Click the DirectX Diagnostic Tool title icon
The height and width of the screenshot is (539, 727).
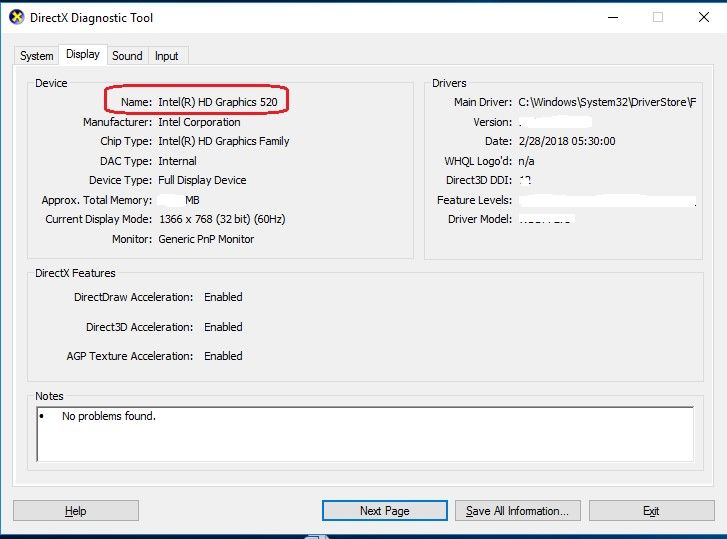[17, 18]
